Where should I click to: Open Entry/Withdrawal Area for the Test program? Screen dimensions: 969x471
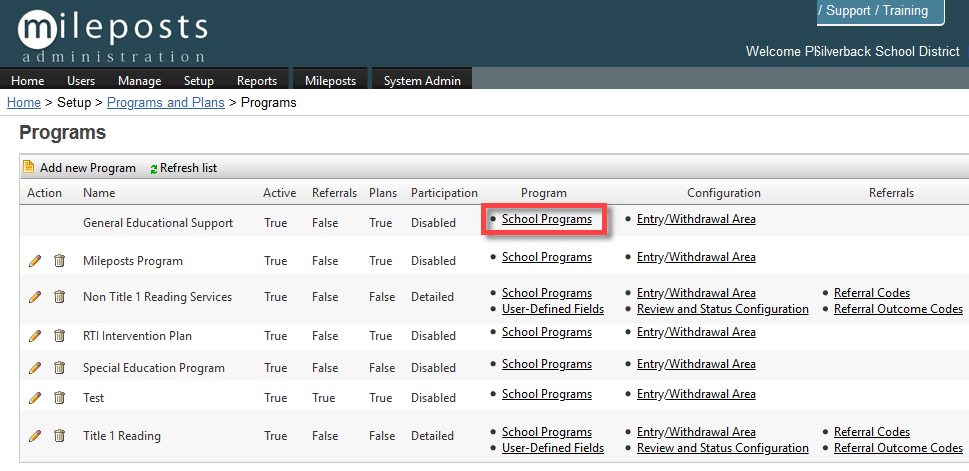[696, 394]
